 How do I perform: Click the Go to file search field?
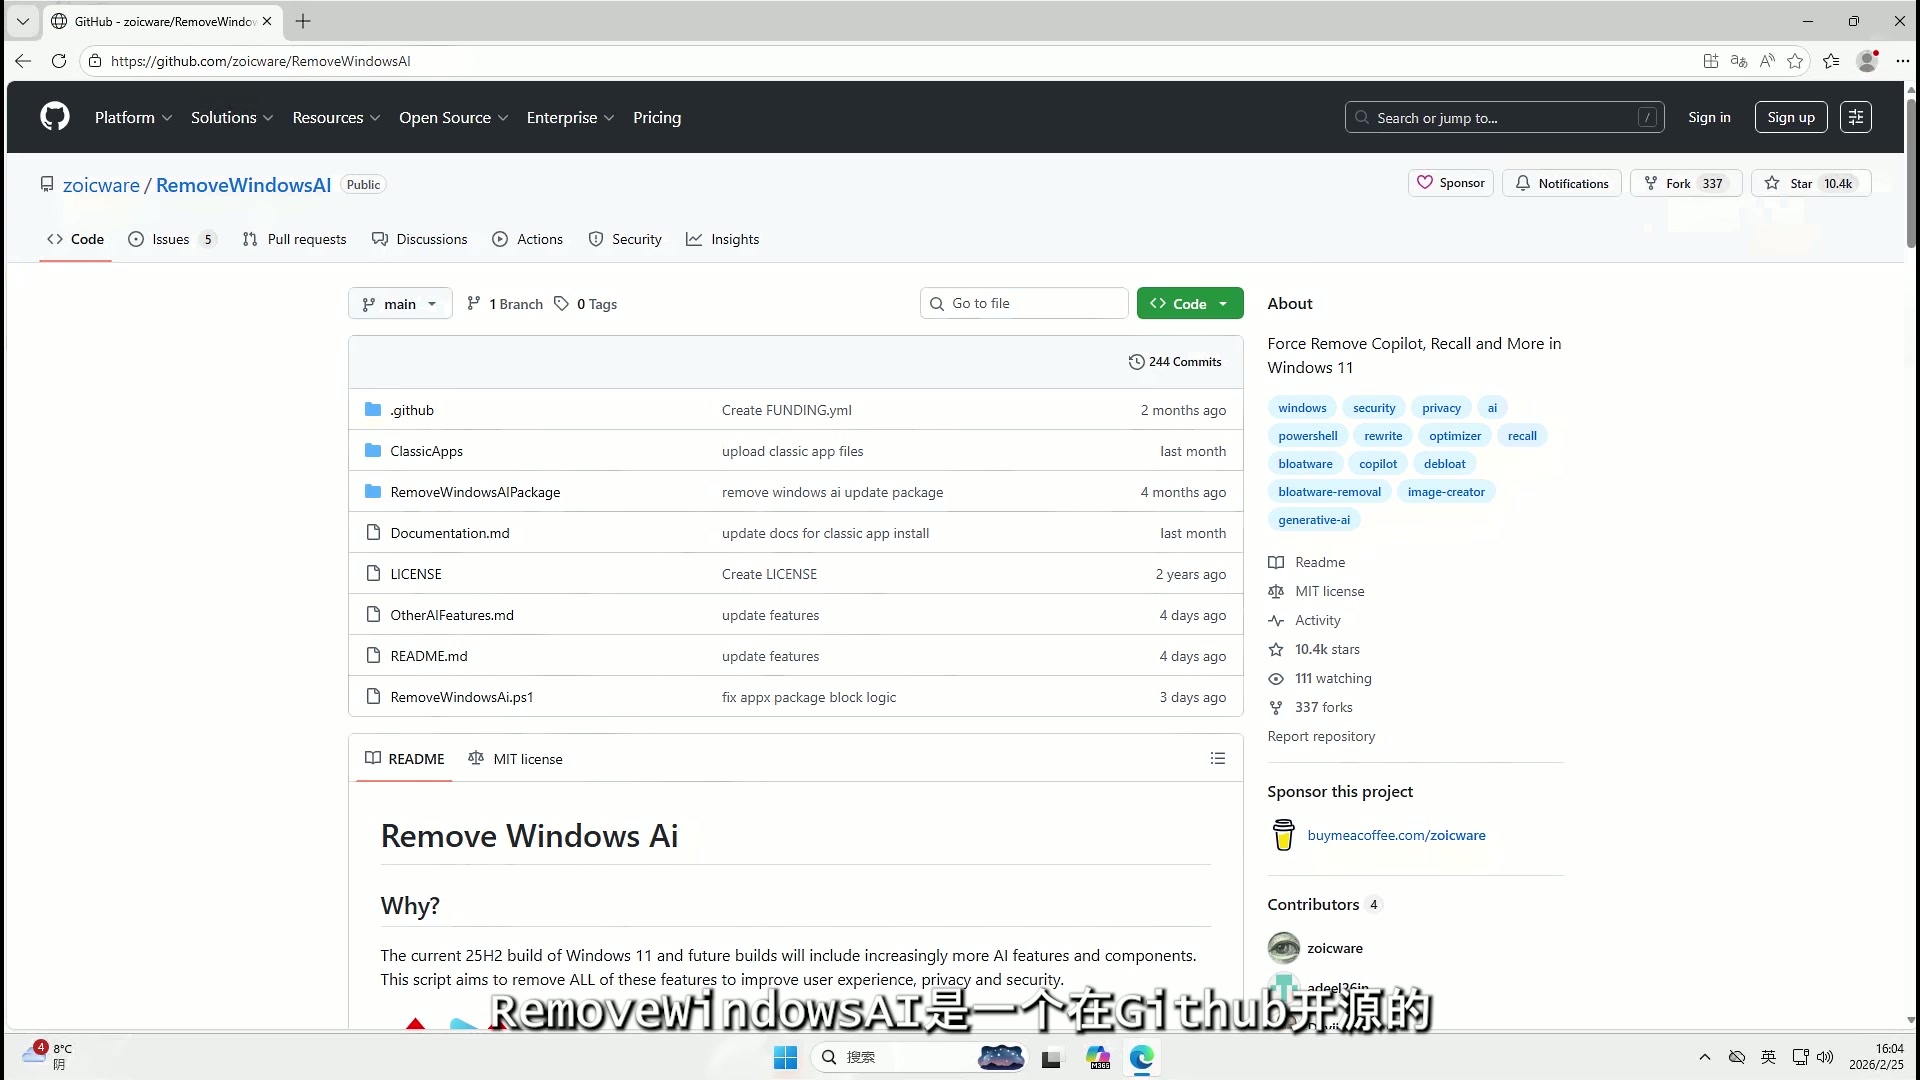click(1024, 304)
